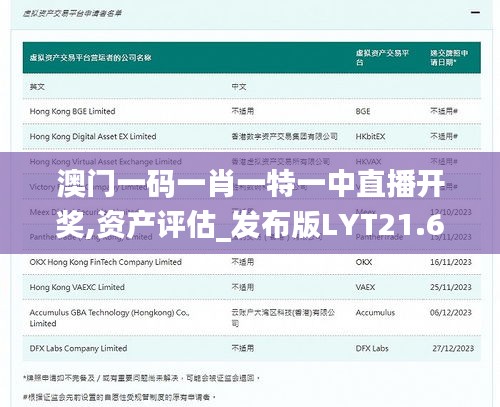
Task: Click the date 16/11/2023
Action: 451,262
